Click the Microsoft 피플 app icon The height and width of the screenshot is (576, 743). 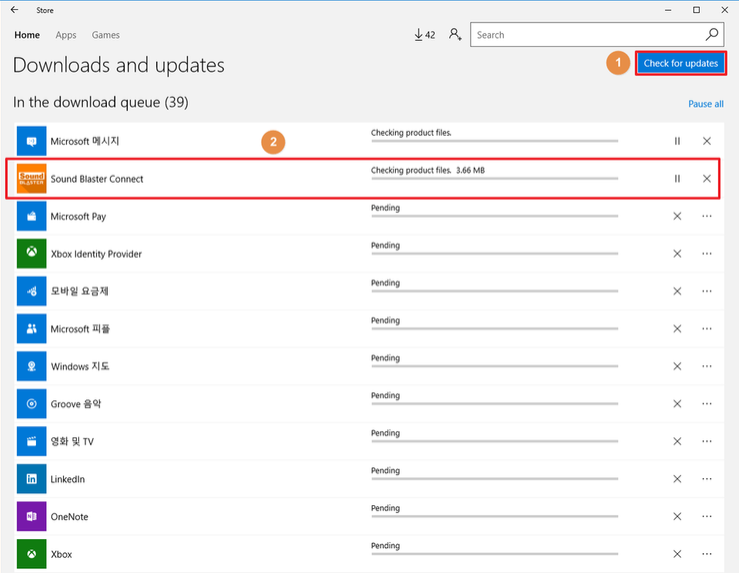click(x=31, y=329)
